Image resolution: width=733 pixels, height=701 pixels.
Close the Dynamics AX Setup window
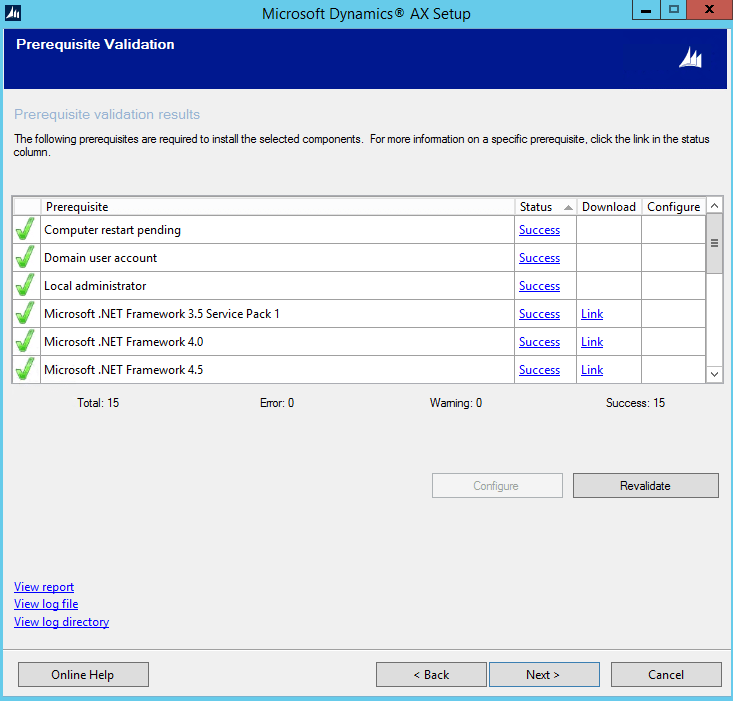tap(709, 10)
